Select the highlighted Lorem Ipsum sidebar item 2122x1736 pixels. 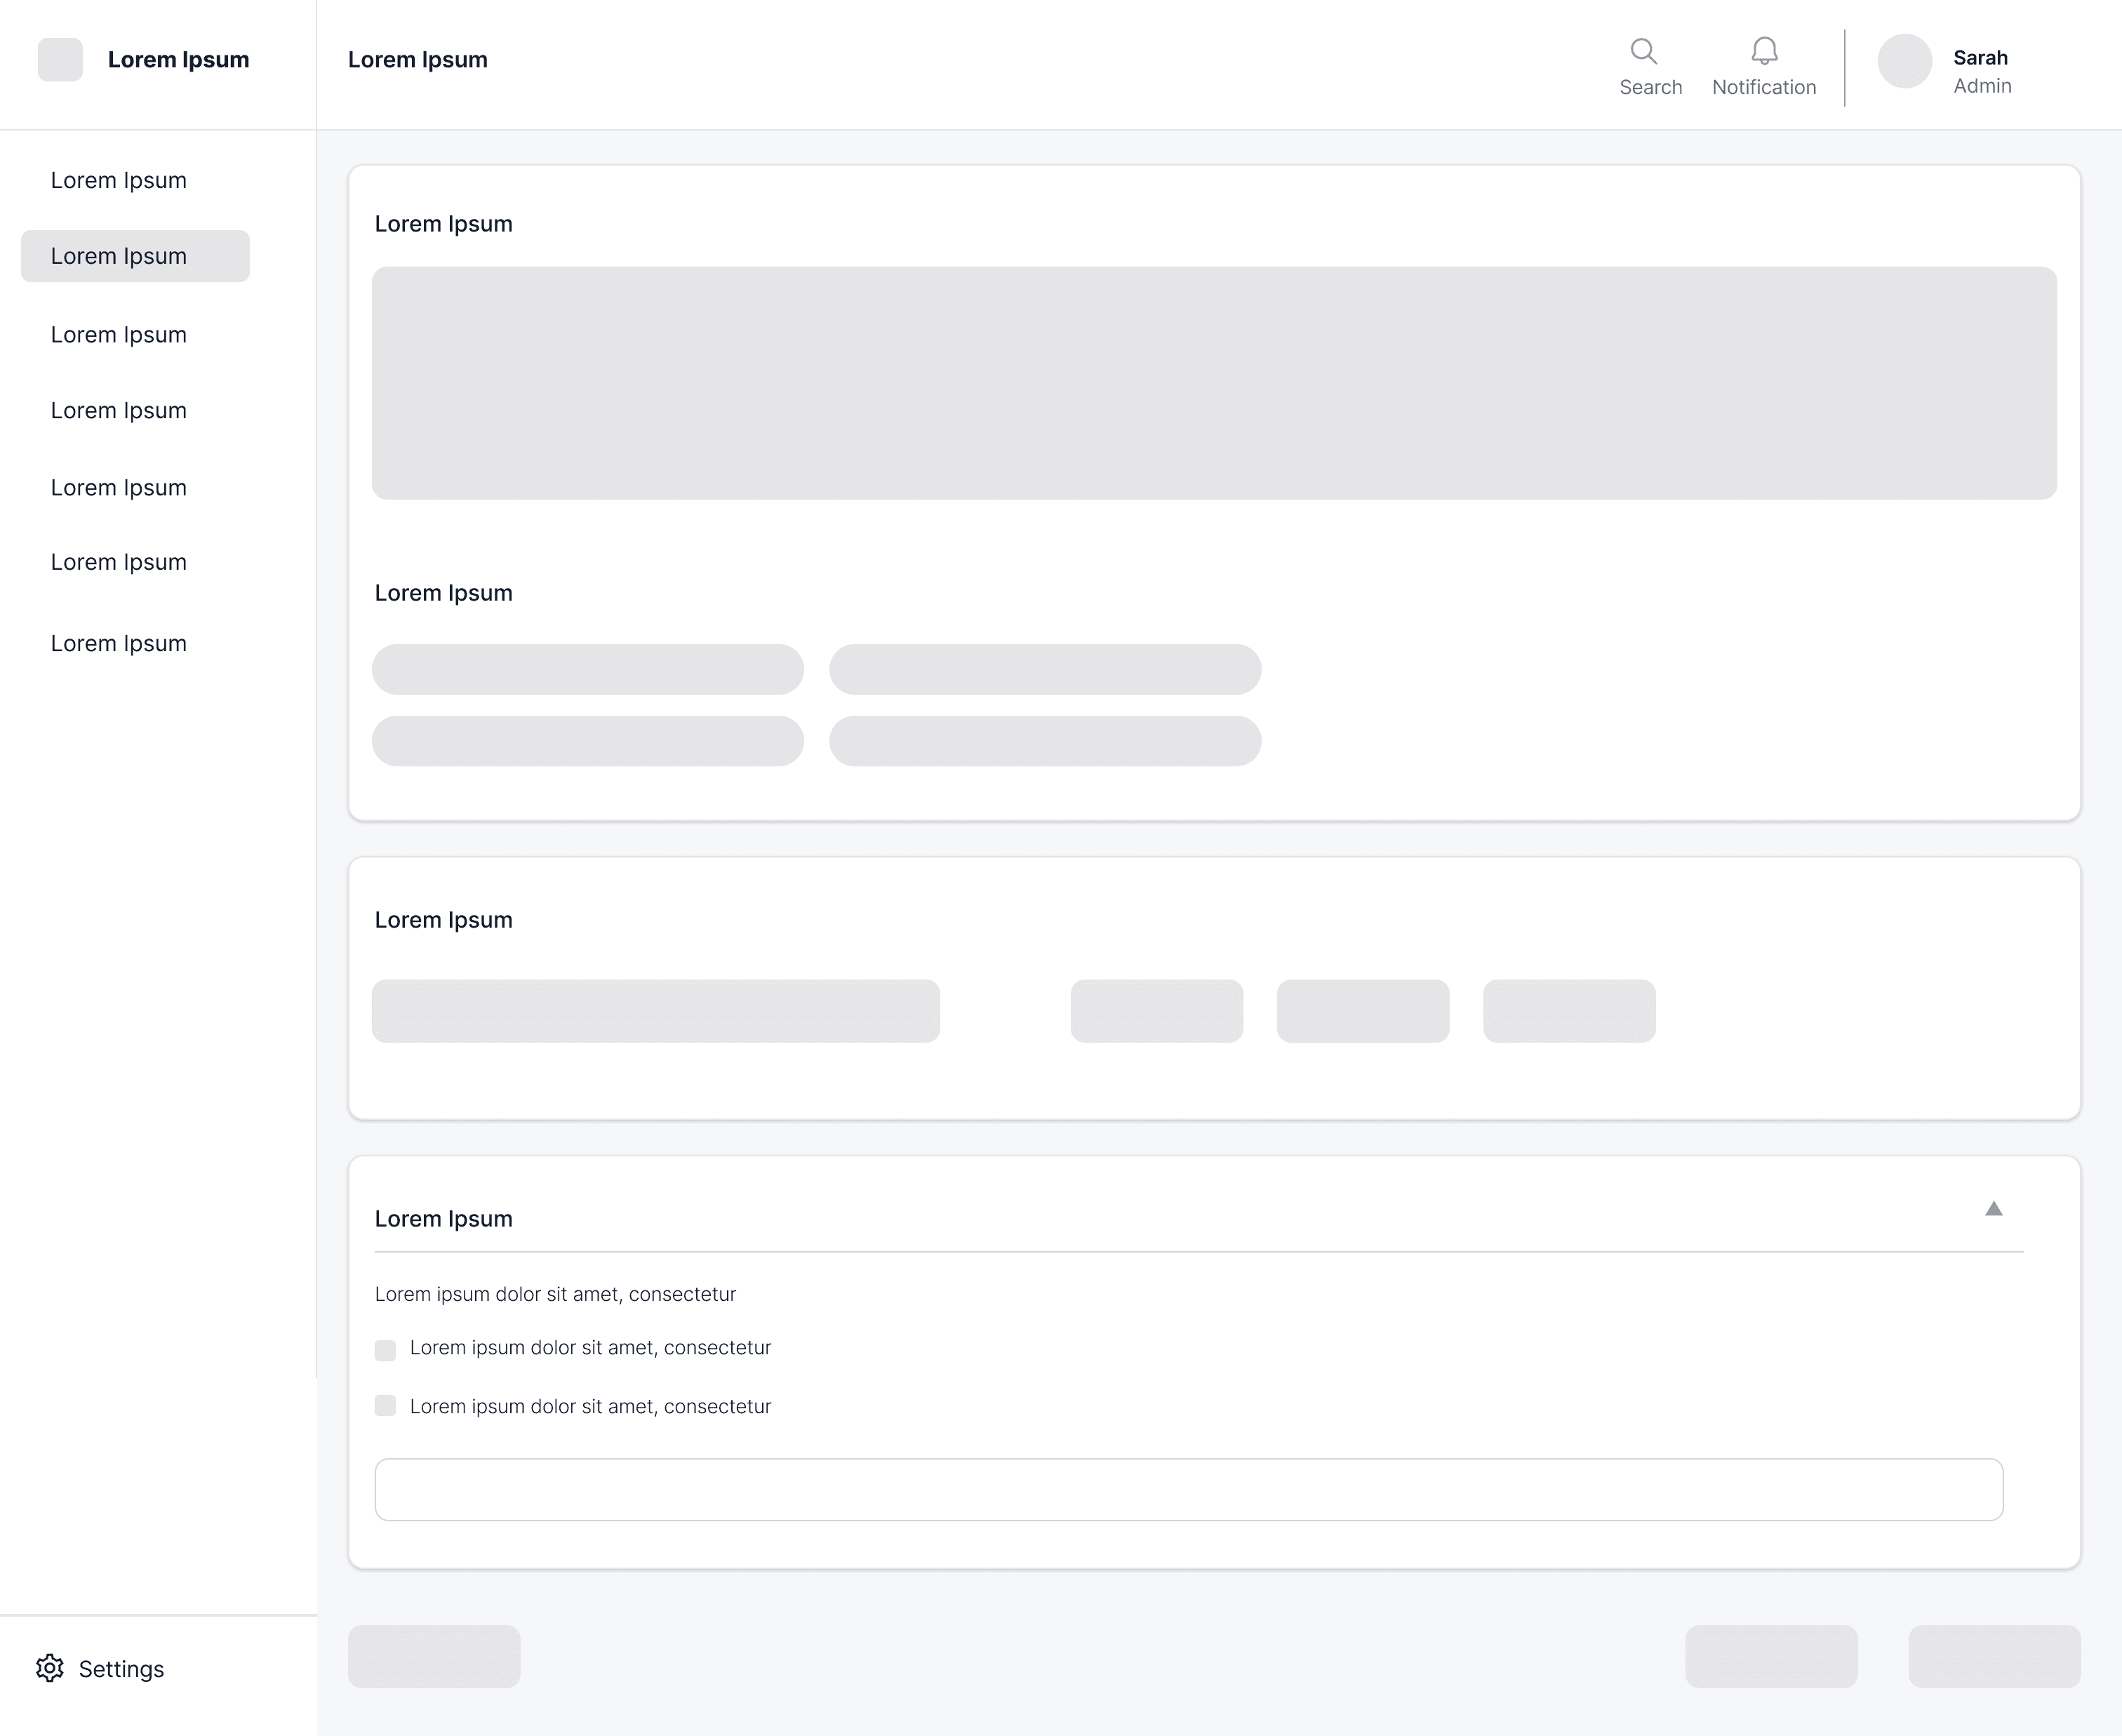coord(135,256)
